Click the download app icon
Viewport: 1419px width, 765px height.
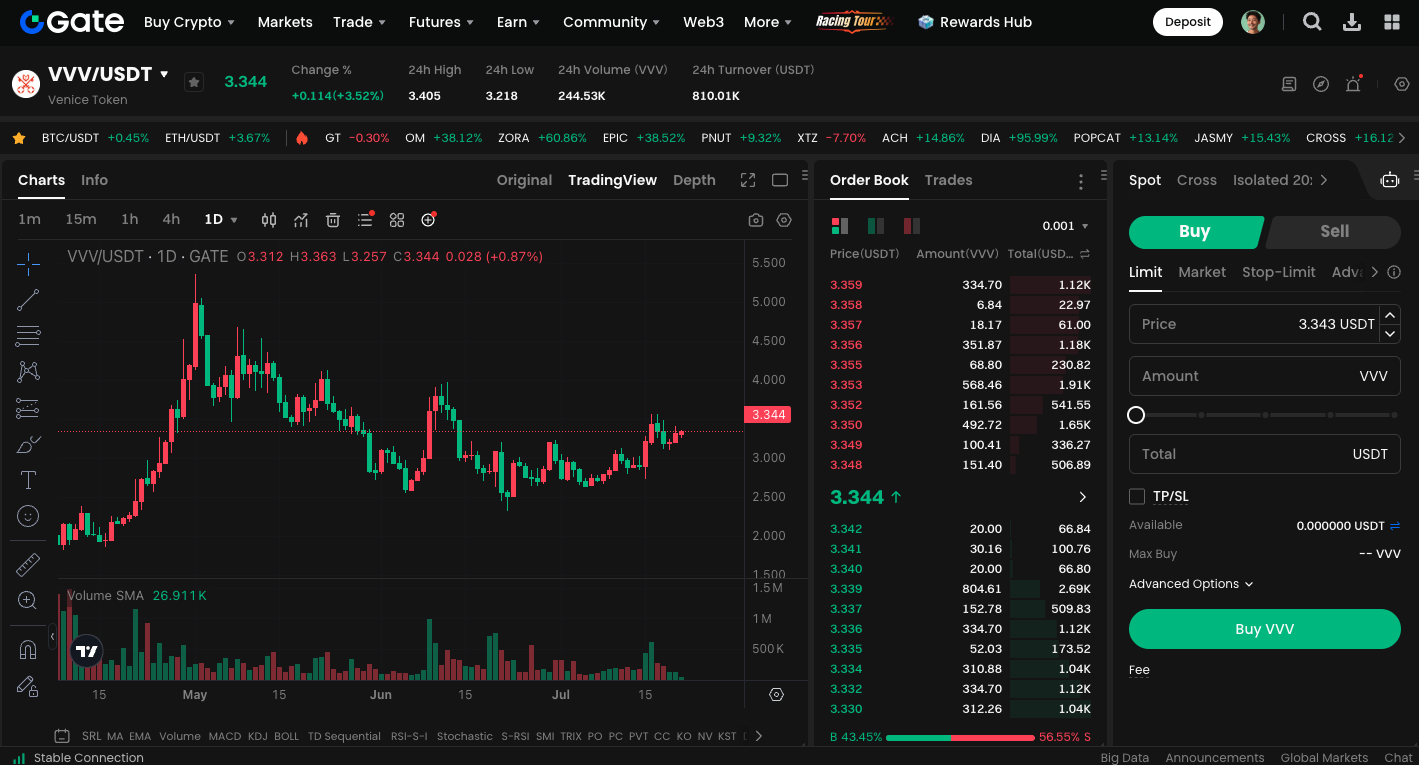pyautogui.click(x=1352, y=22)
